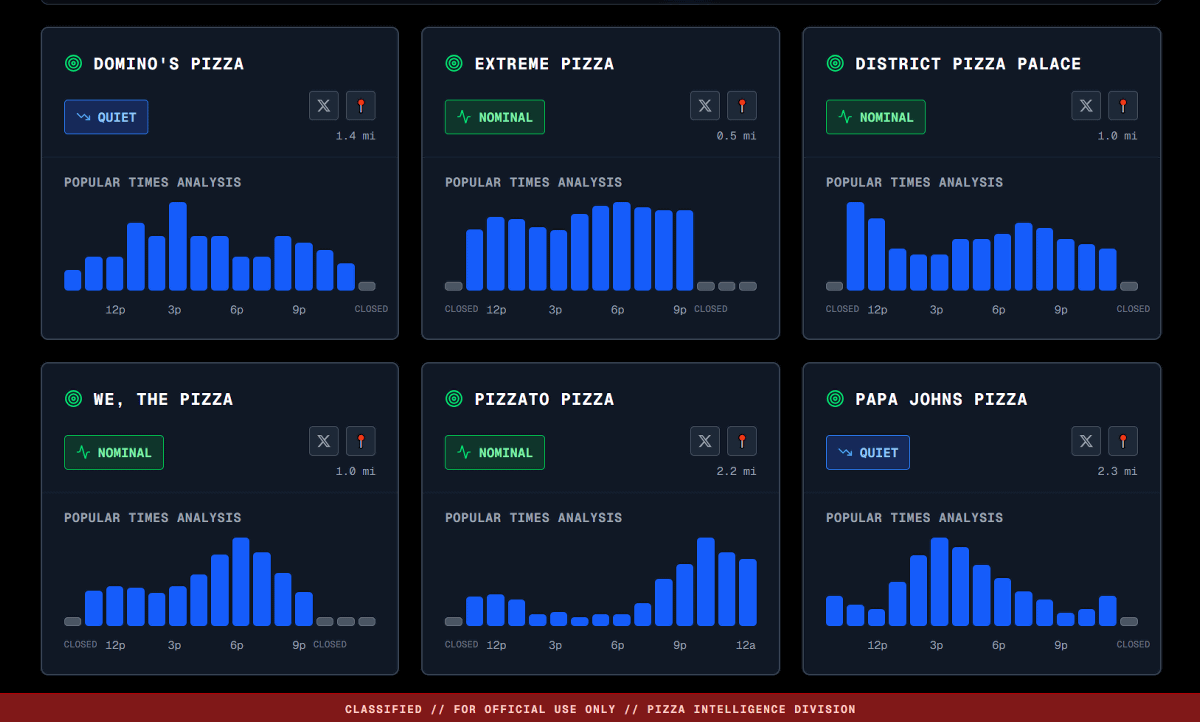Click Popular Times Analysis heading on Domino's card
This screenshot has width=1200, height=722.
[153, 182]
